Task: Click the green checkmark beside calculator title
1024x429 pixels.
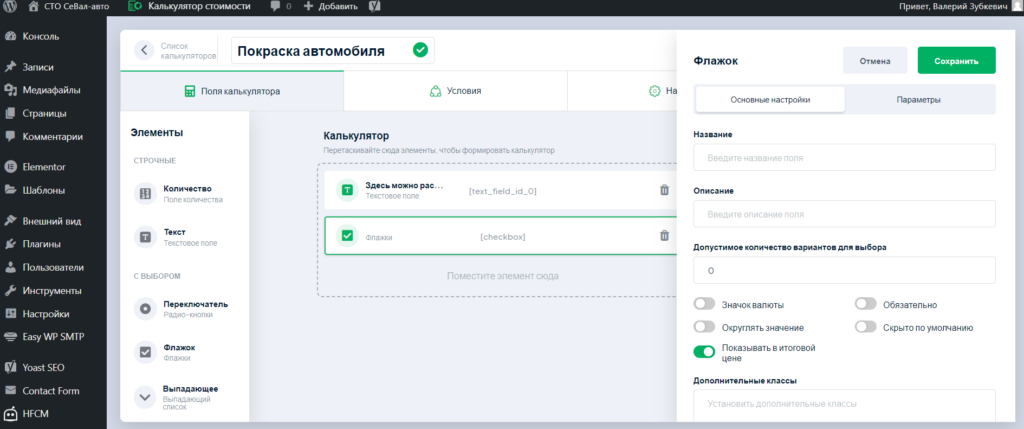Action: (421, 50)
